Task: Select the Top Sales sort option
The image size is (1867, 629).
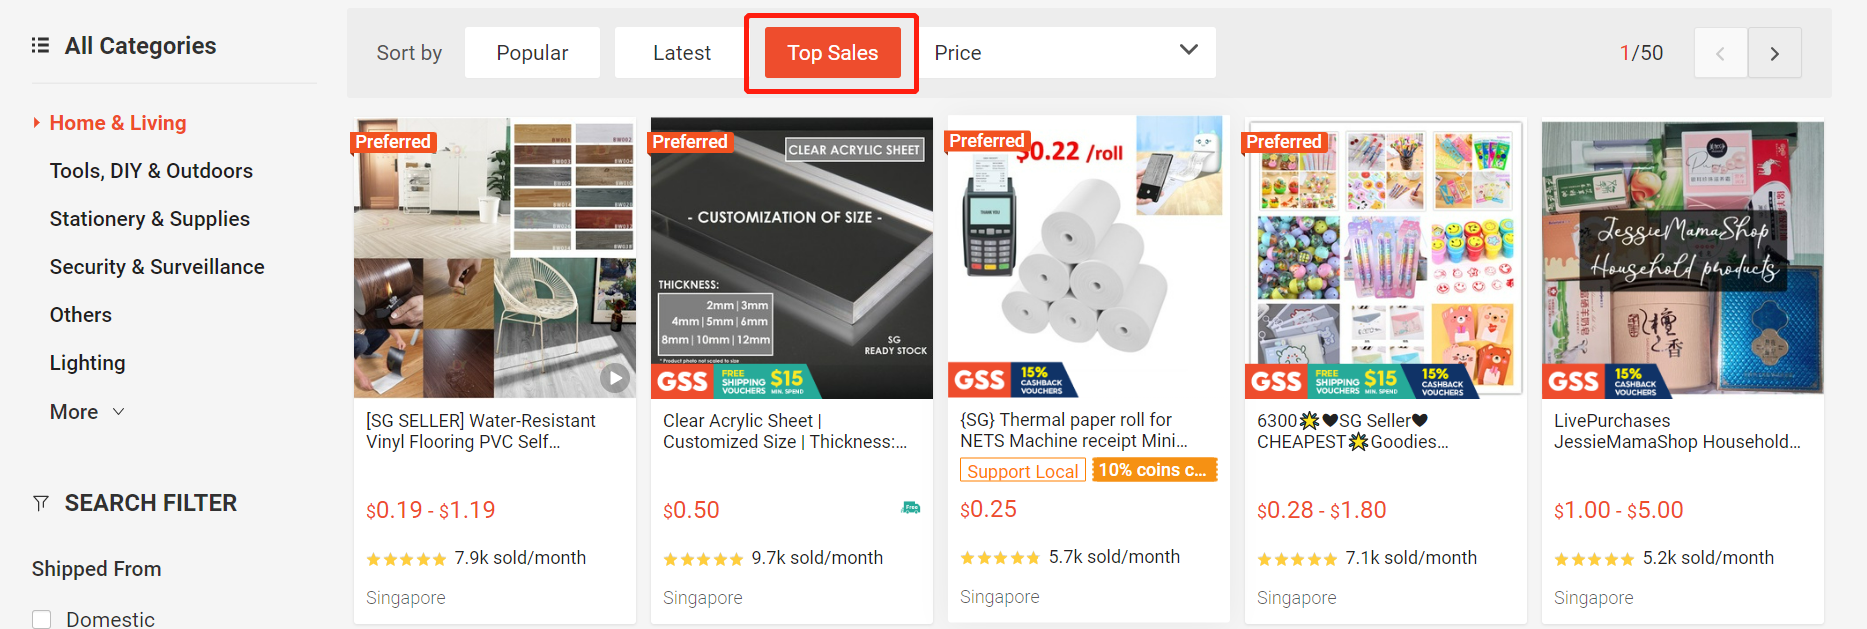Action: pyautogui.click(x=831, y=52)
